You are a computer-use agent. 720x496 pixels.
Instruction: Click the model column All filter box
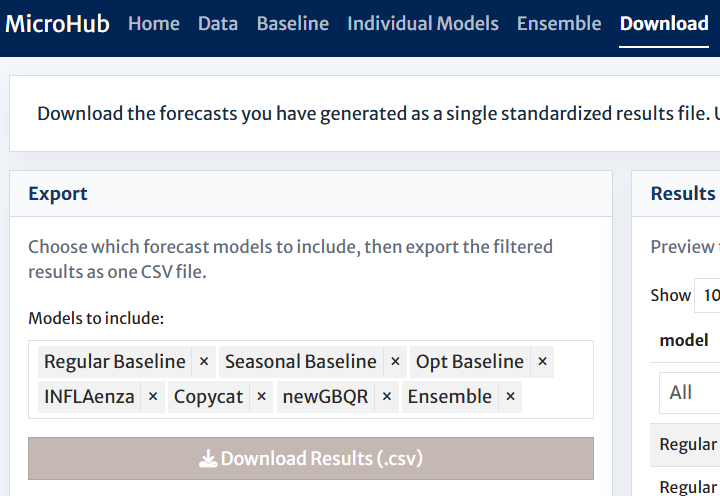click(690, 393)
